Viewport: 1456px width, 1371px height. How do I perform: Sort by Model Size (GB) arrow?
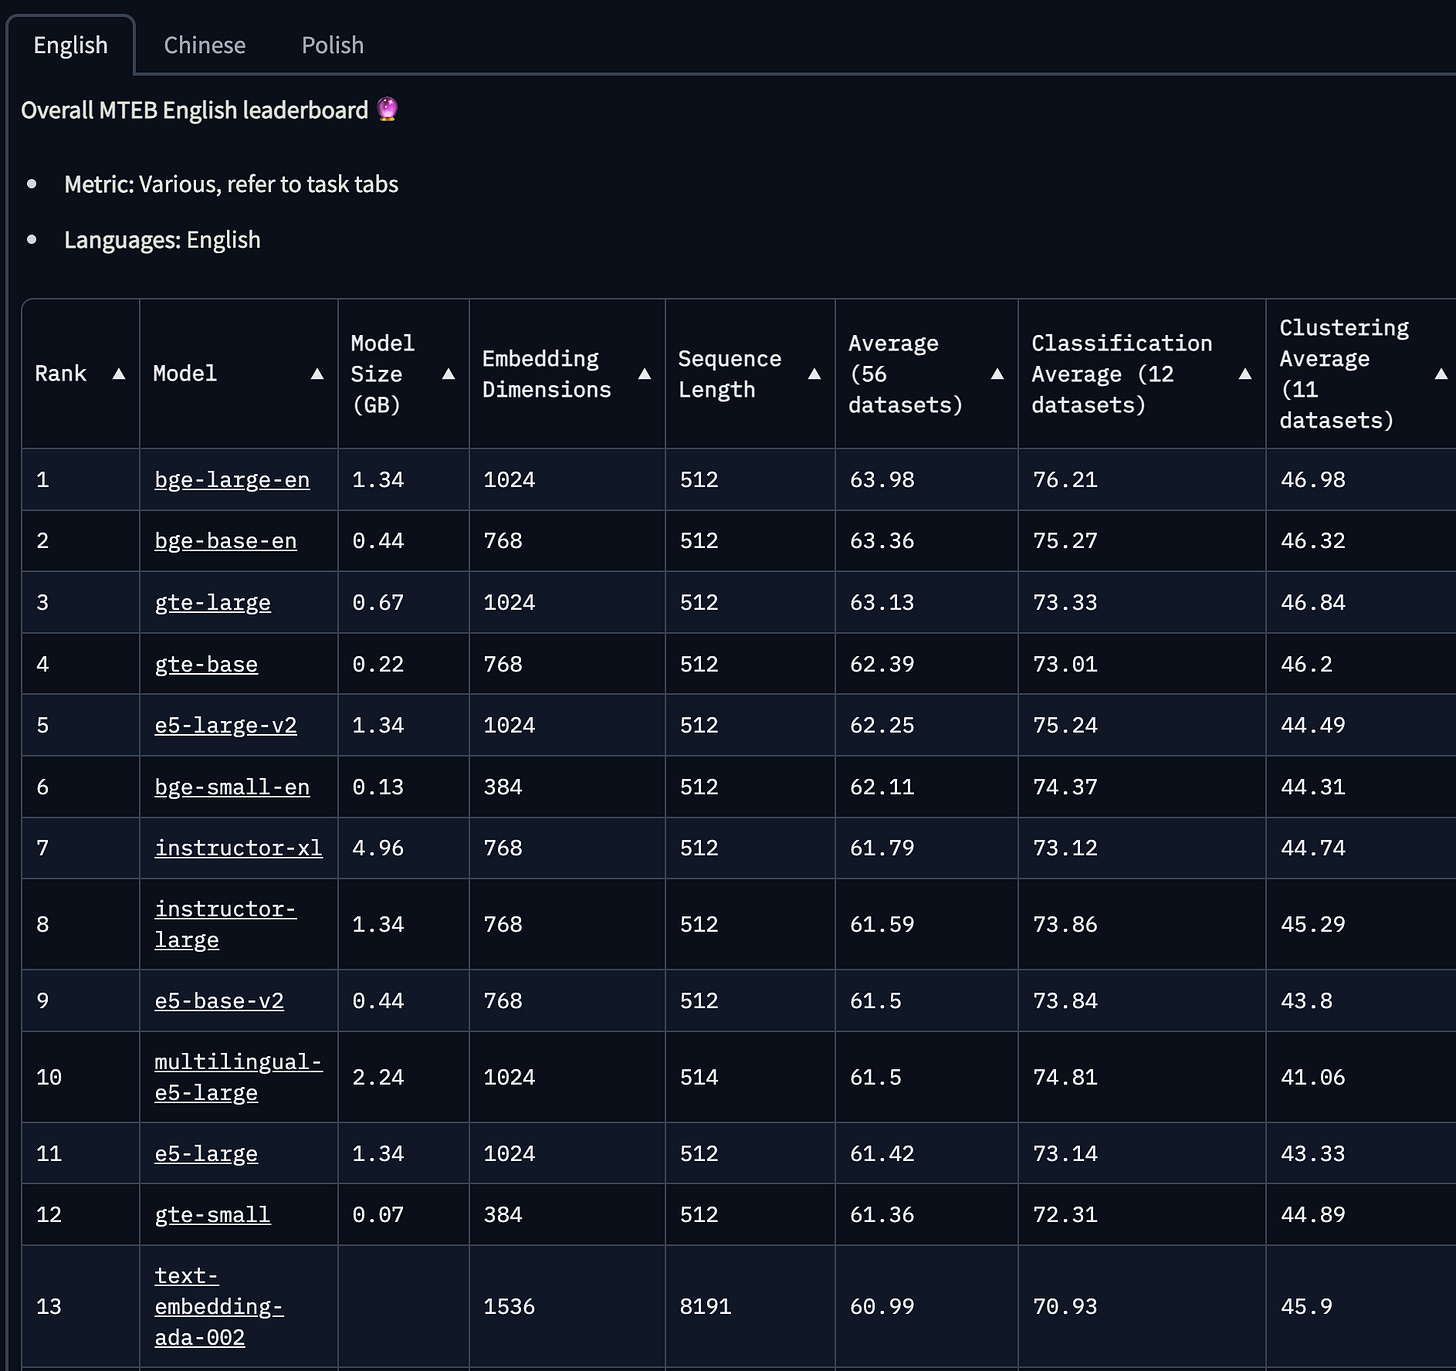(x=448, y=374)
